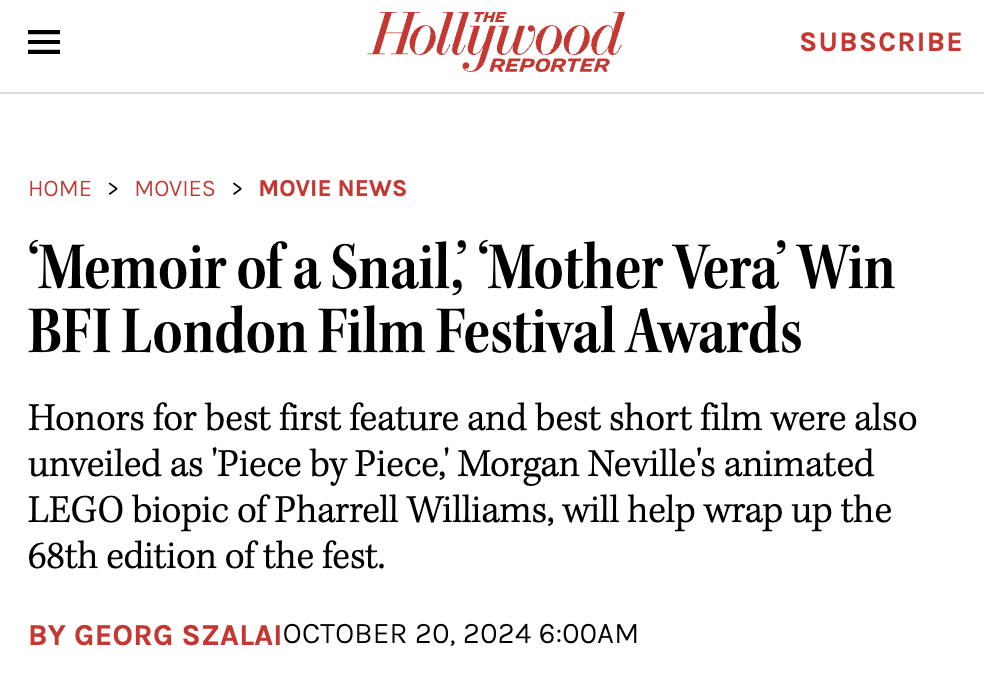Screen dimensions: 984x688
Task: Go to the Home breadcrumb
Action: (x=60, y=188)
